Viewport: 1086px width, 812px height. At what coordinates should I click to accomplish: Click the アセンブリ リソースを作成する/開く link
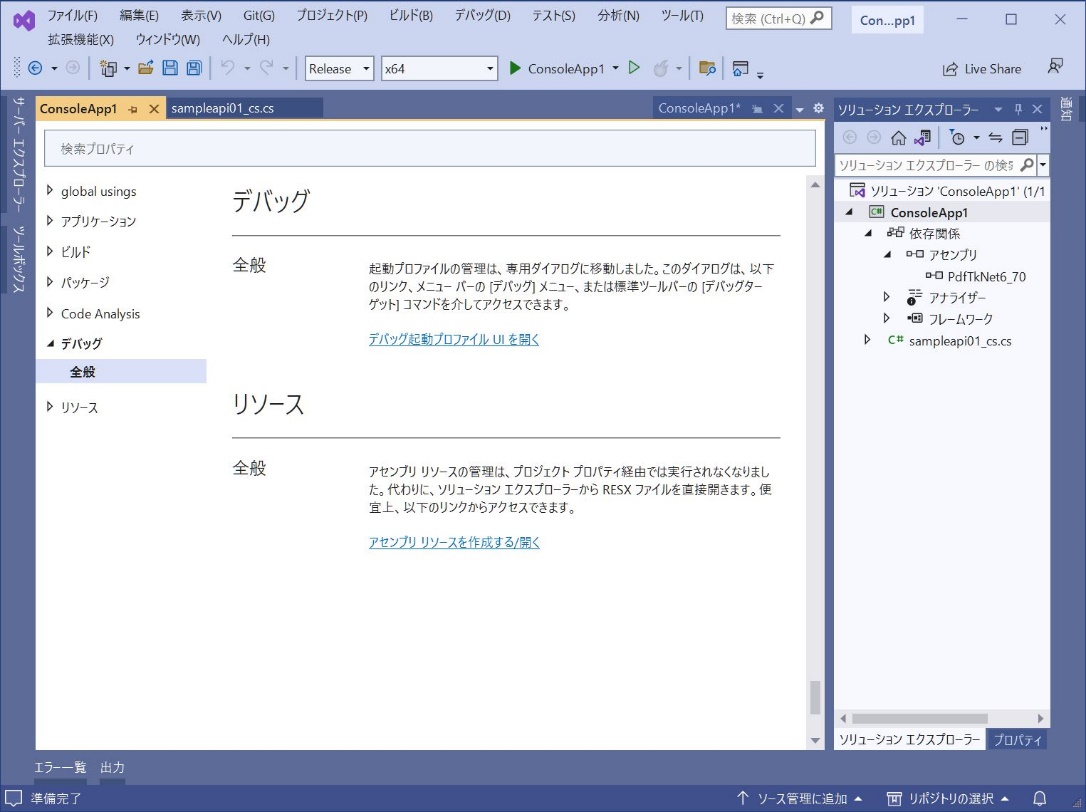click(x=454, y=542)
